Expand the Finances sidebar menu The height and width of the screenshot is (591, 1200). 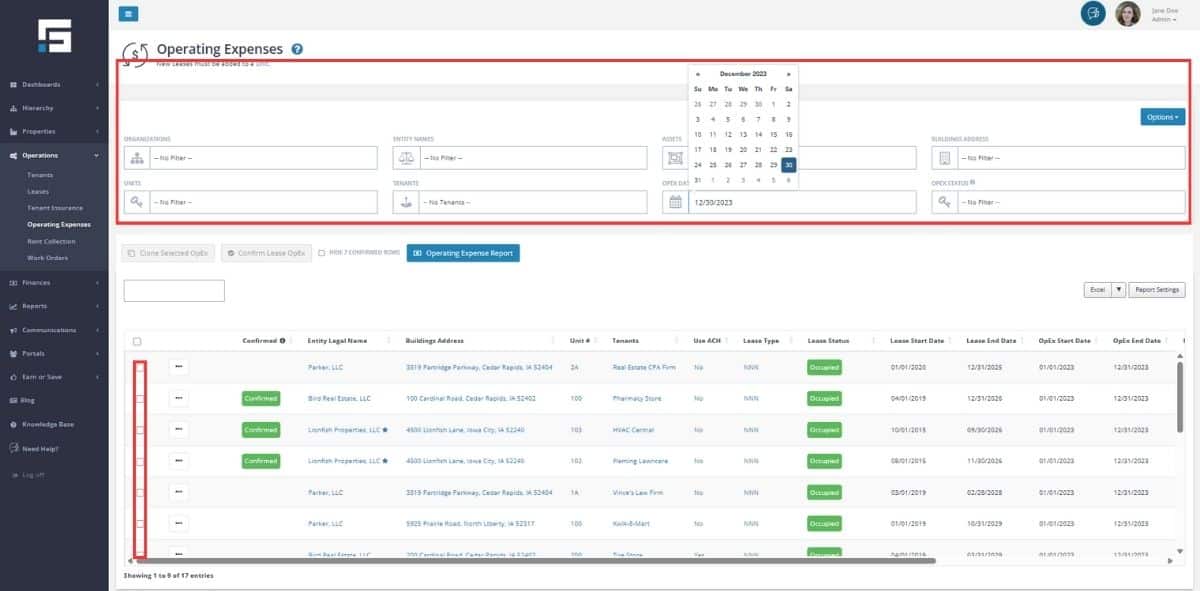click(54, 283)
